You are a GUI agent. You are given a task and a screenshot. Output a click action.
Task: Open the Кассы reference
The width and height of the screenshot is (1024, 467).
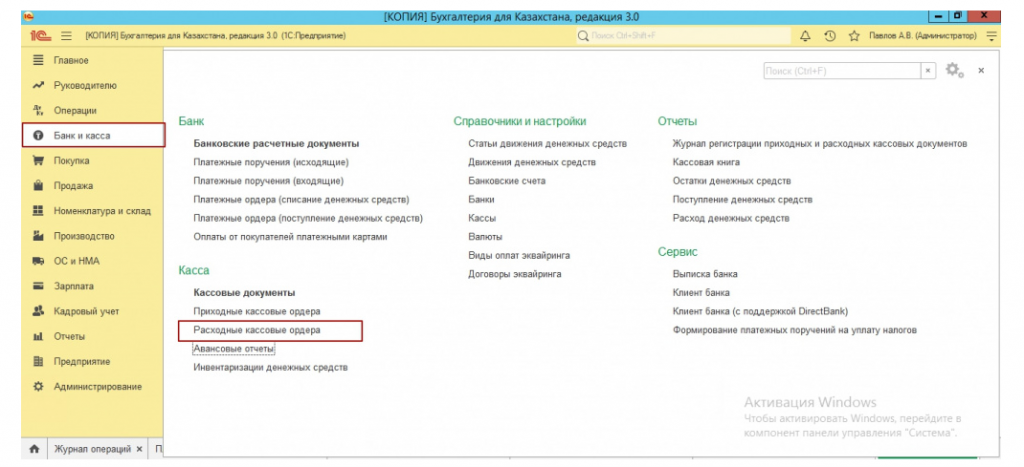tap(482, 218)
